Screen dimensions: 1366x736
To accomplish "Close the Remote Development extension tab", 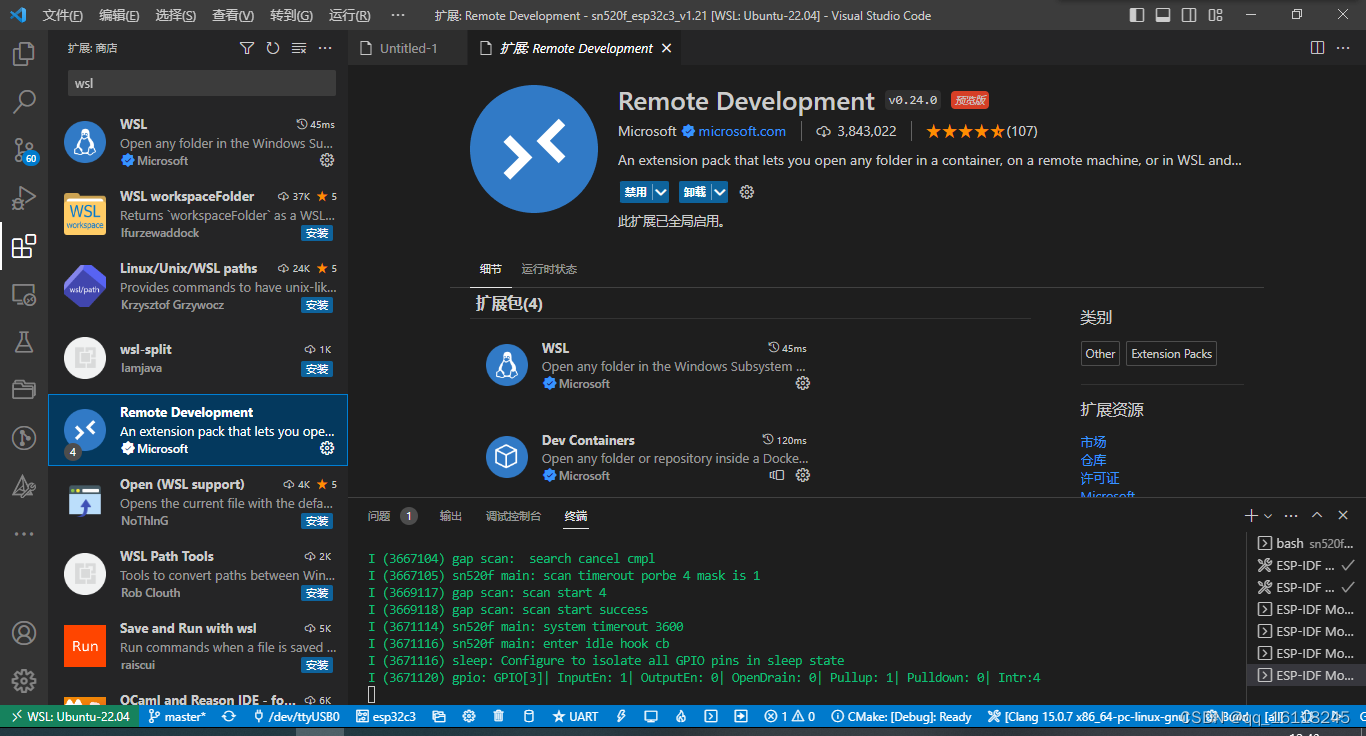I will [667, 48].
